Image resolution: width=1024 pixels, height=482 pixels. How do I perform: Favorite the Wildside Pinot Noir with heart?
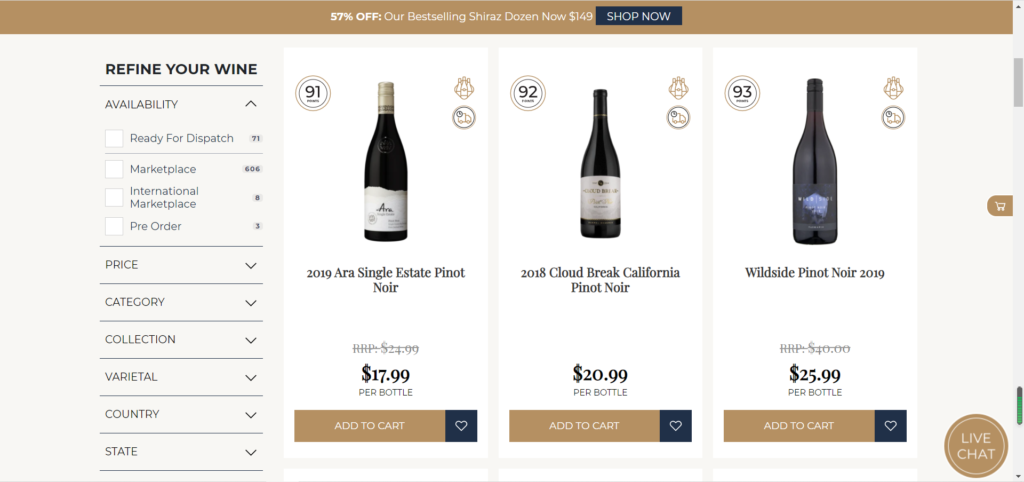[890, 425]
